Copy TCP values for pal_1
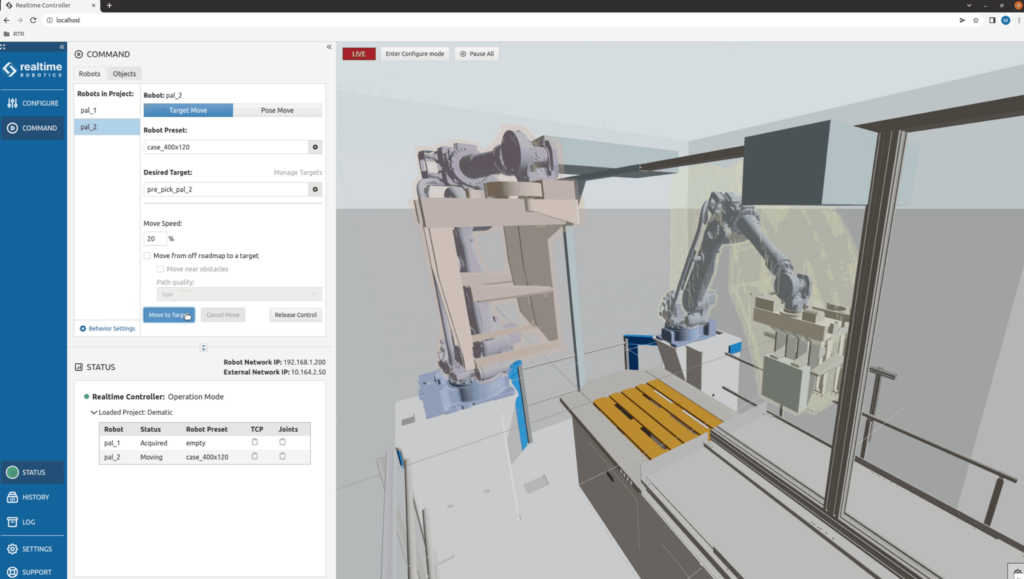This screenshot has height=579, width=1024. click(x=254, y=442)
